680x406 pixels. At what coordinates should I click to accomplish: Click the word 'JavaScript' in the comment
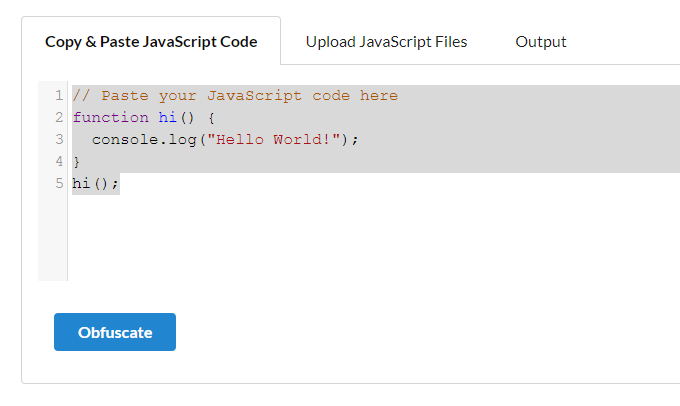point(254,95)
